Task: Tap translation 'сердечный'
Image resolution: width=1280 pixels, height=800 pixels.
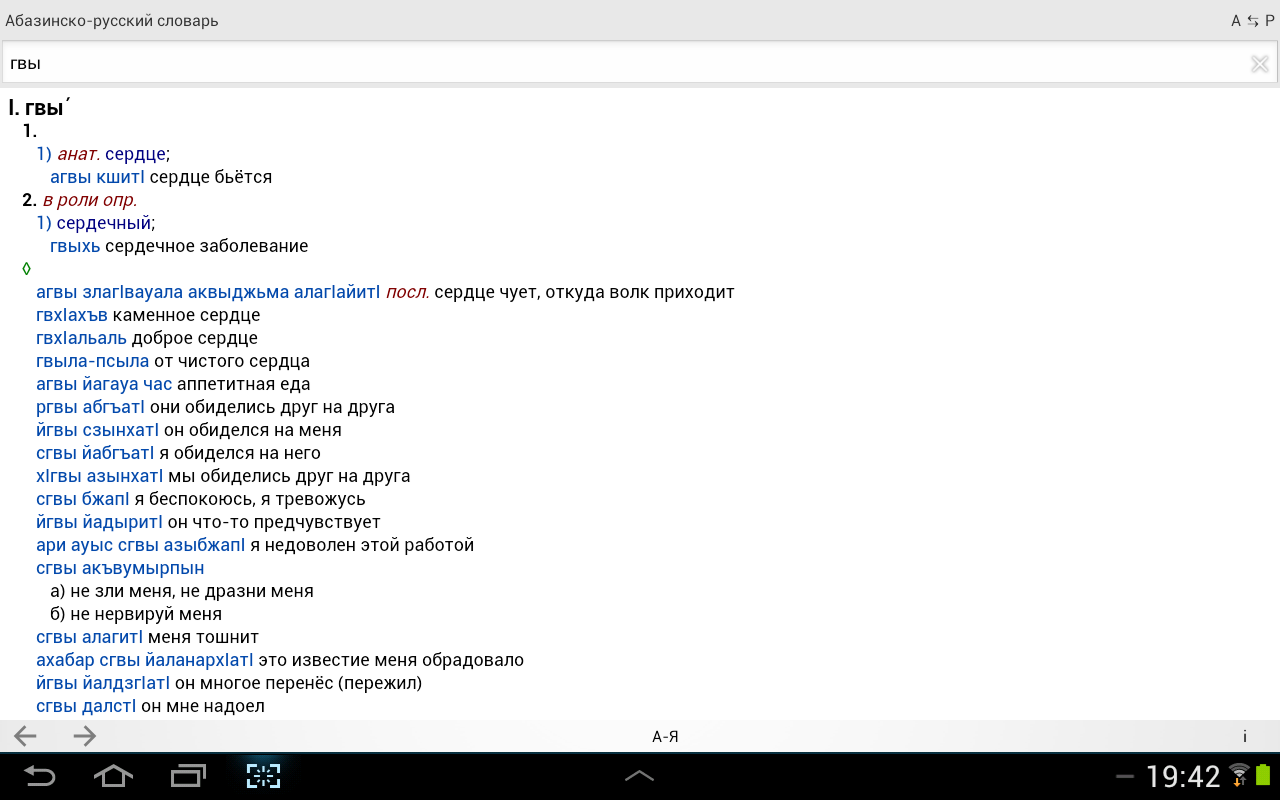Action: [x=103, y=223]
